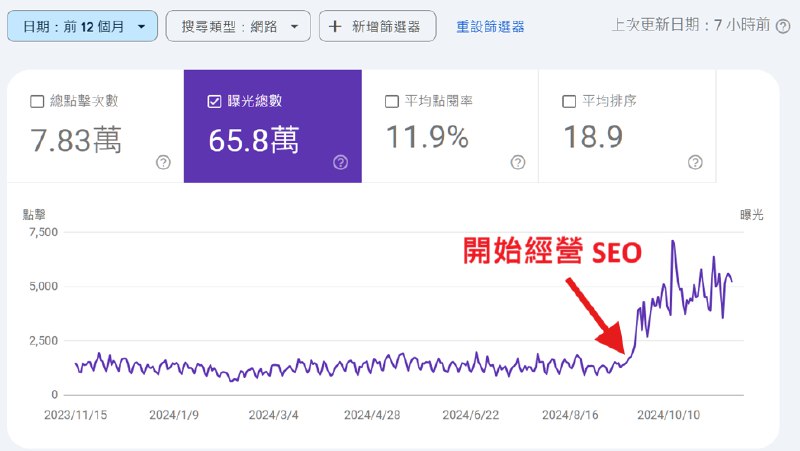Click the 2023/11/15 date axis label
This screenshot has height=451, width=800.
76,415
